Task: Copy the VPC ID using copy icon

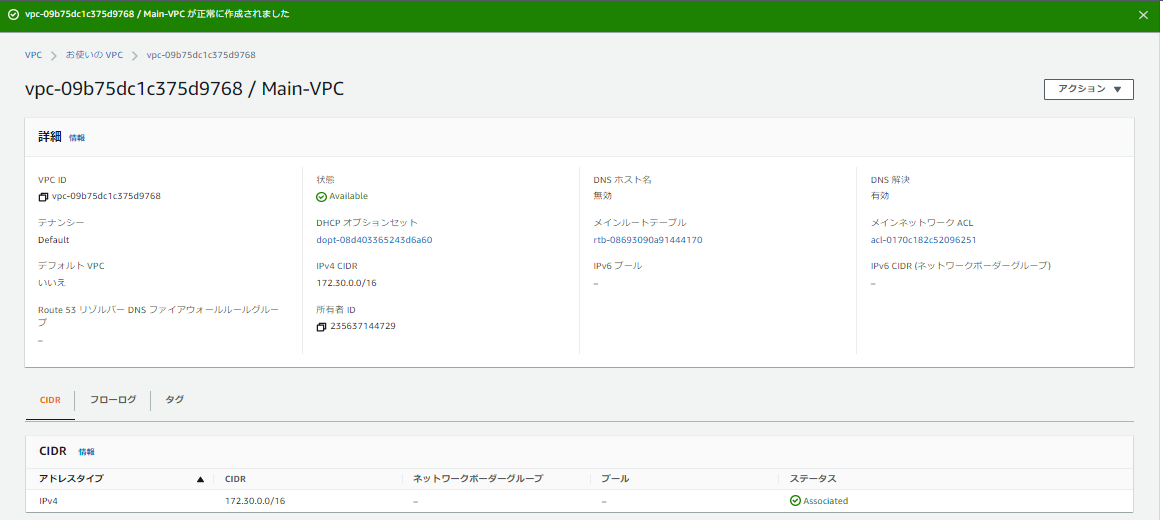Action: pyautogui.click(x=43, y=197)
